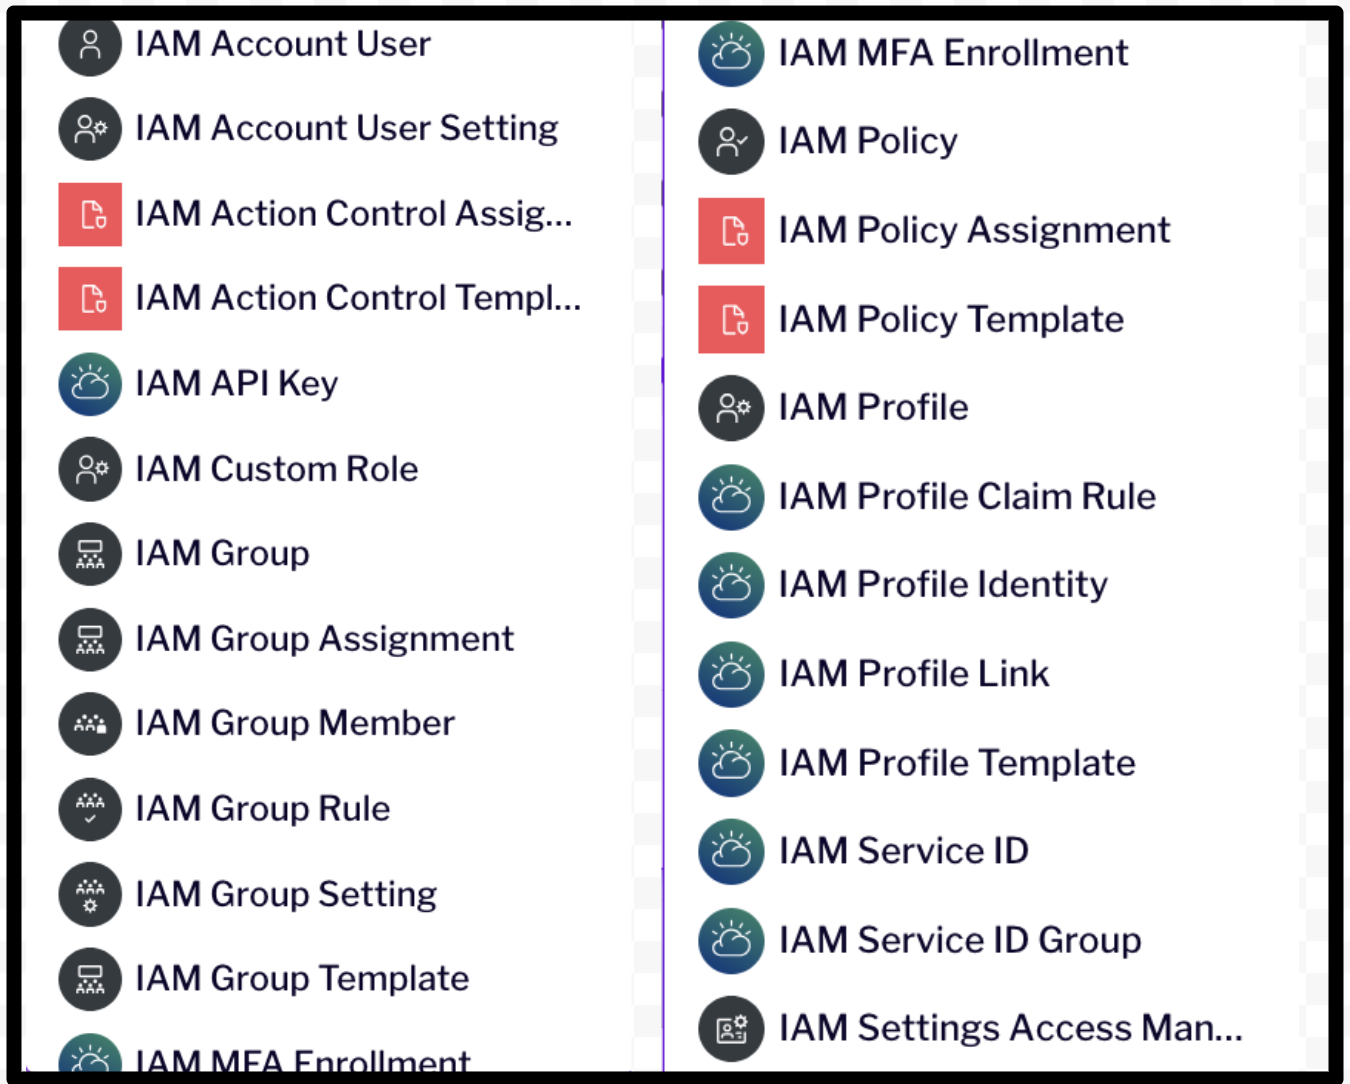Screen dimensions: 1350x1084
Task: Click the IAM Policy icon
Action: tap(731, 142)
